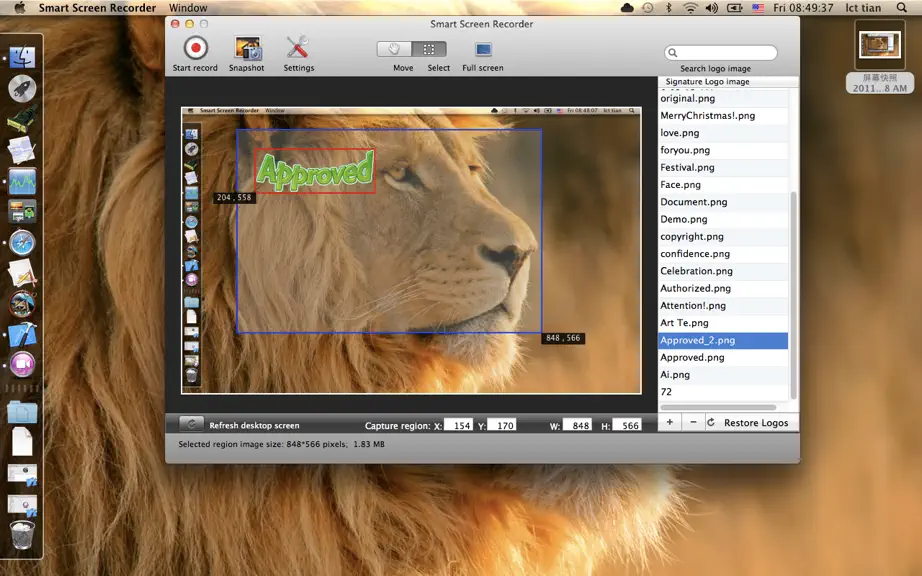Click the screenshot thumbnail on desktop

(880, 46)
